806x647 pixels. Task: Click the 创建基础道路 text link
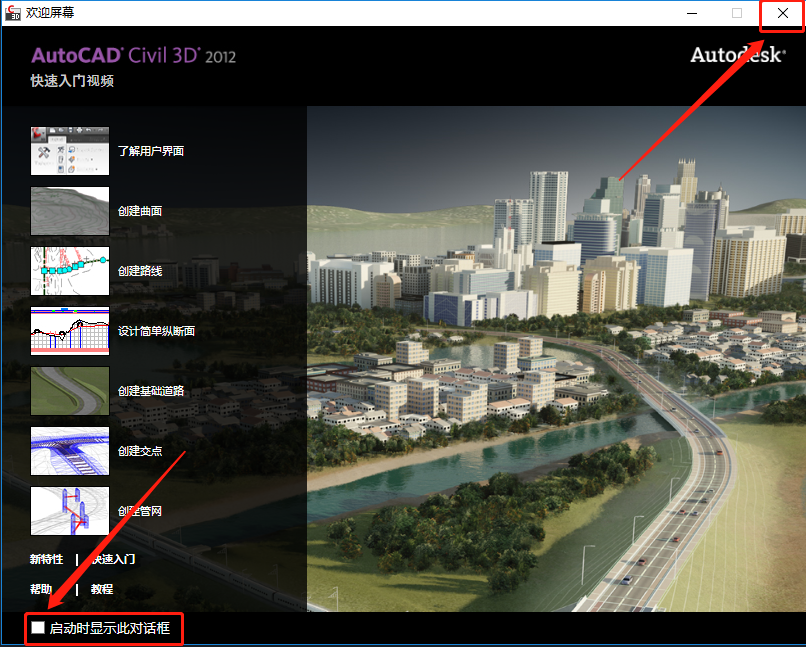coord(151,391)
